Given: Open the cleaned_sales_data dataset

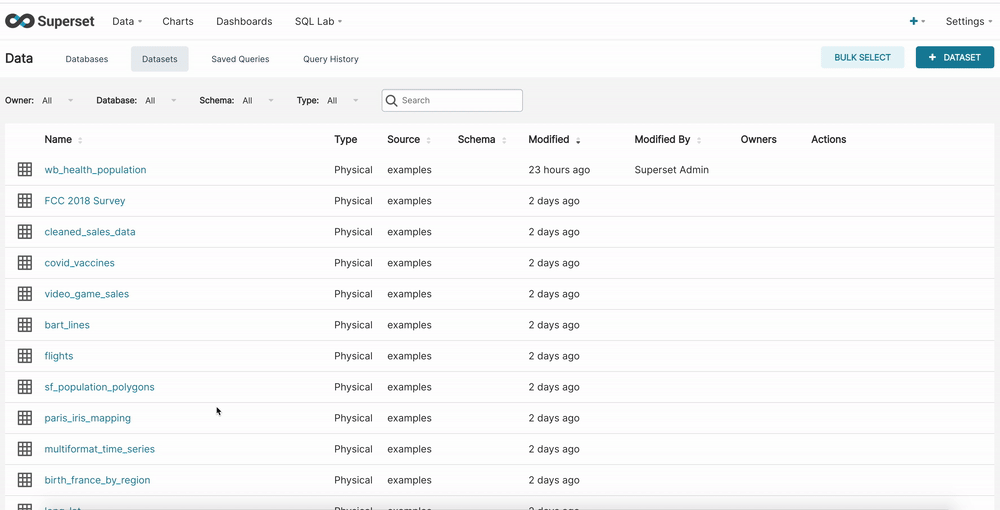Looking at the screenshot, I should [x=90, y=231].
